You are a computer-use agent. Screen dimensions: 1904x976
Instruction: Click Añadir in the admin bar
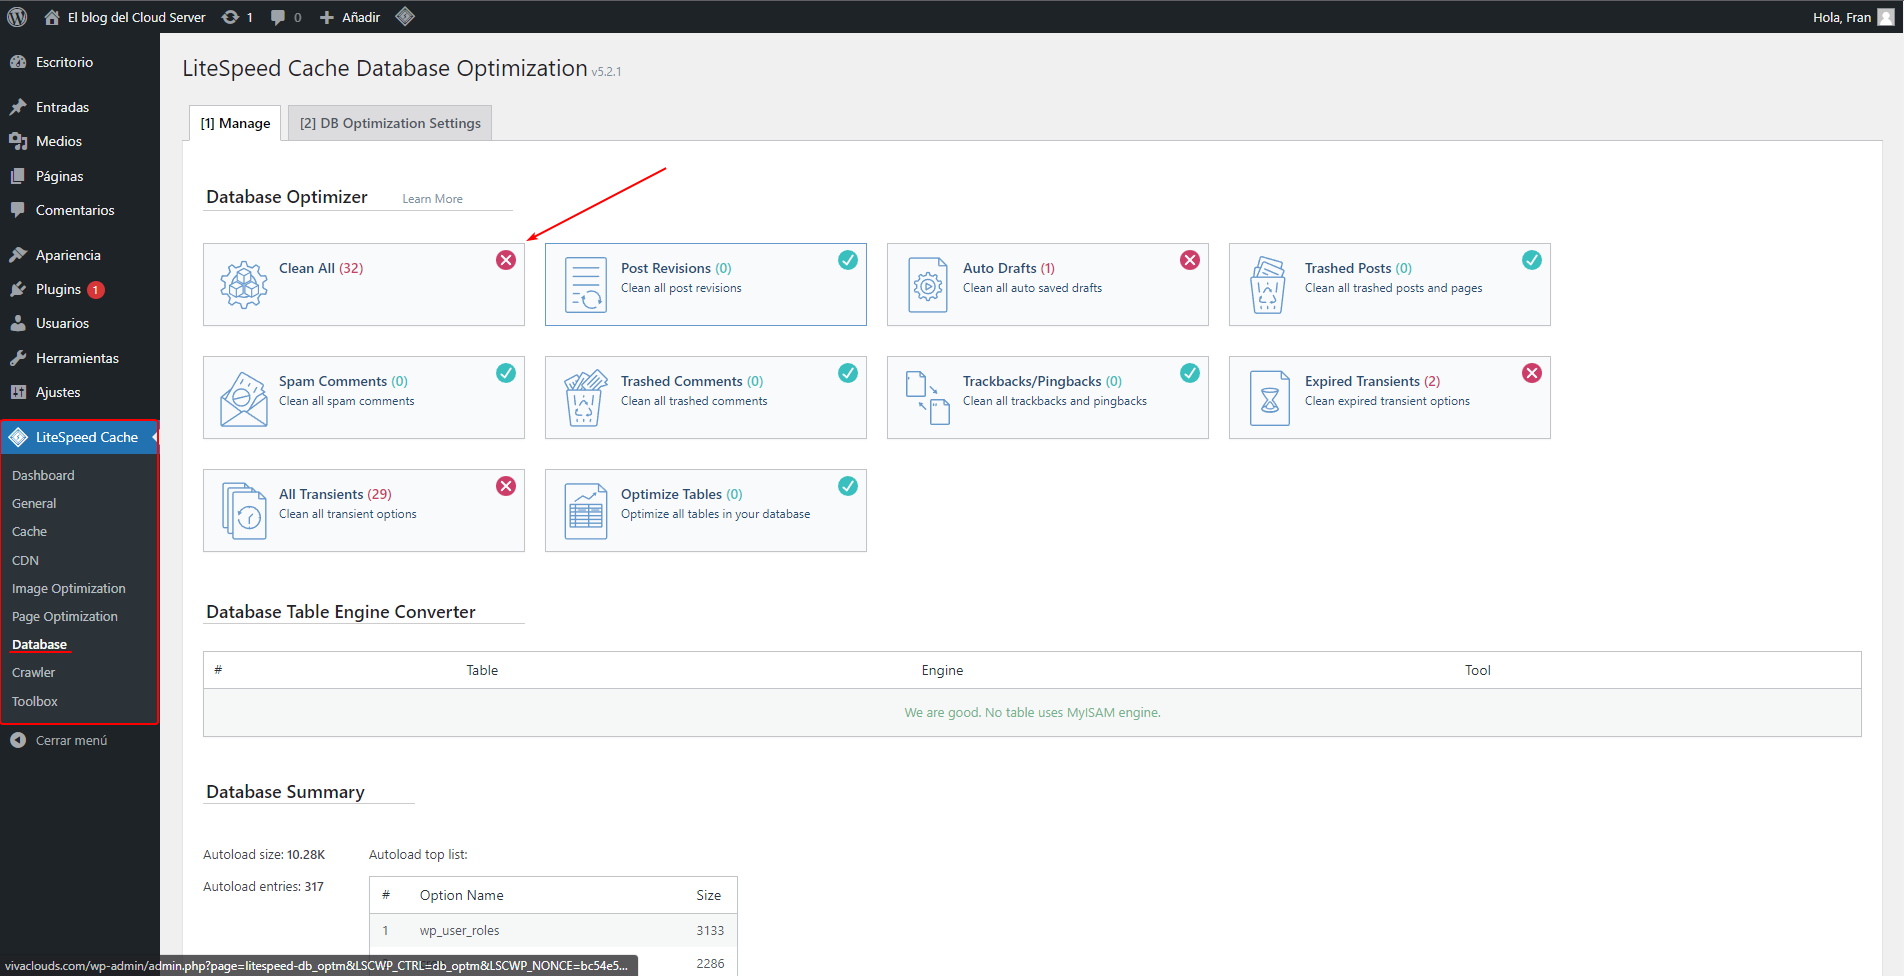click(x=350, y=17)
